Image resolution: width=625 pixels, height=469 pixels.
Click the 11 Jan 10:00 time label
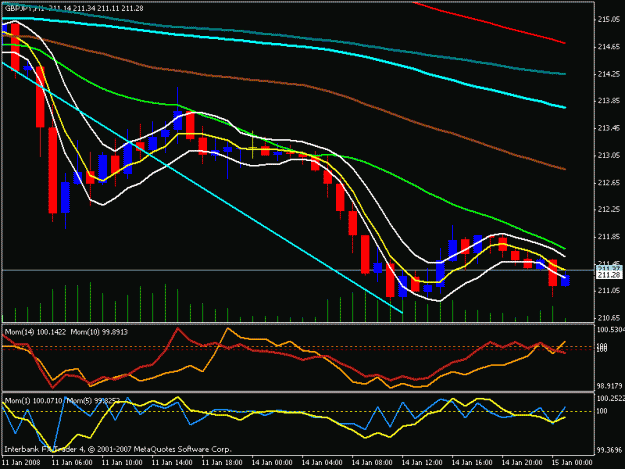pyautogui.click(x=122, y=463)
